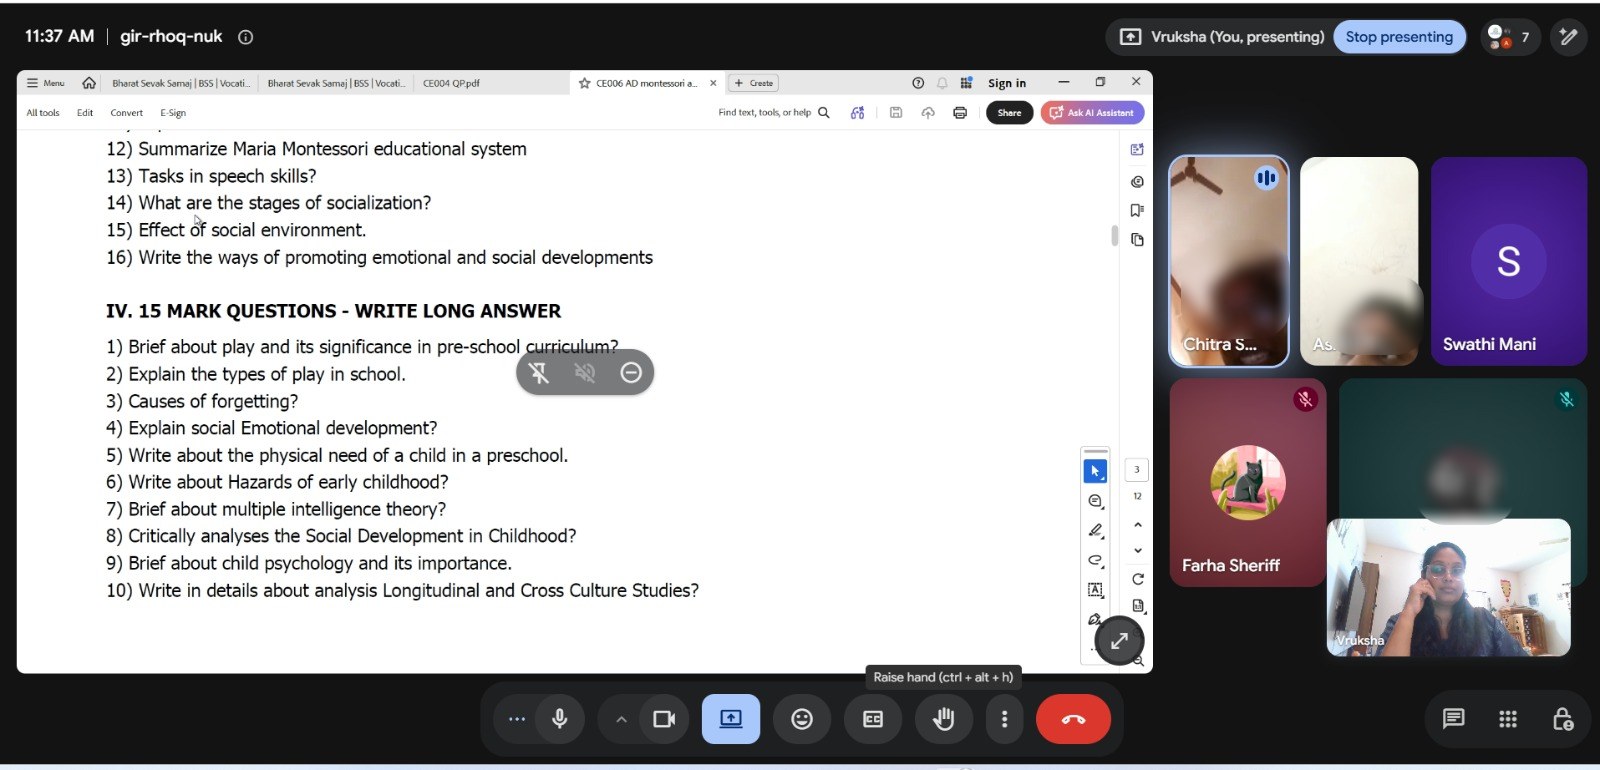The image size is (1600, 770).
Task: Open the chat panel icon
Action: point(1453,719)
